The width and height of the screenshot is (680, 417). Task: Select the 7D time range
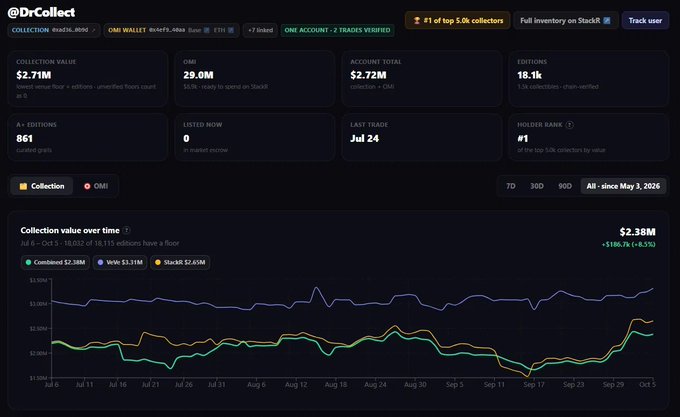pos(510,186)
